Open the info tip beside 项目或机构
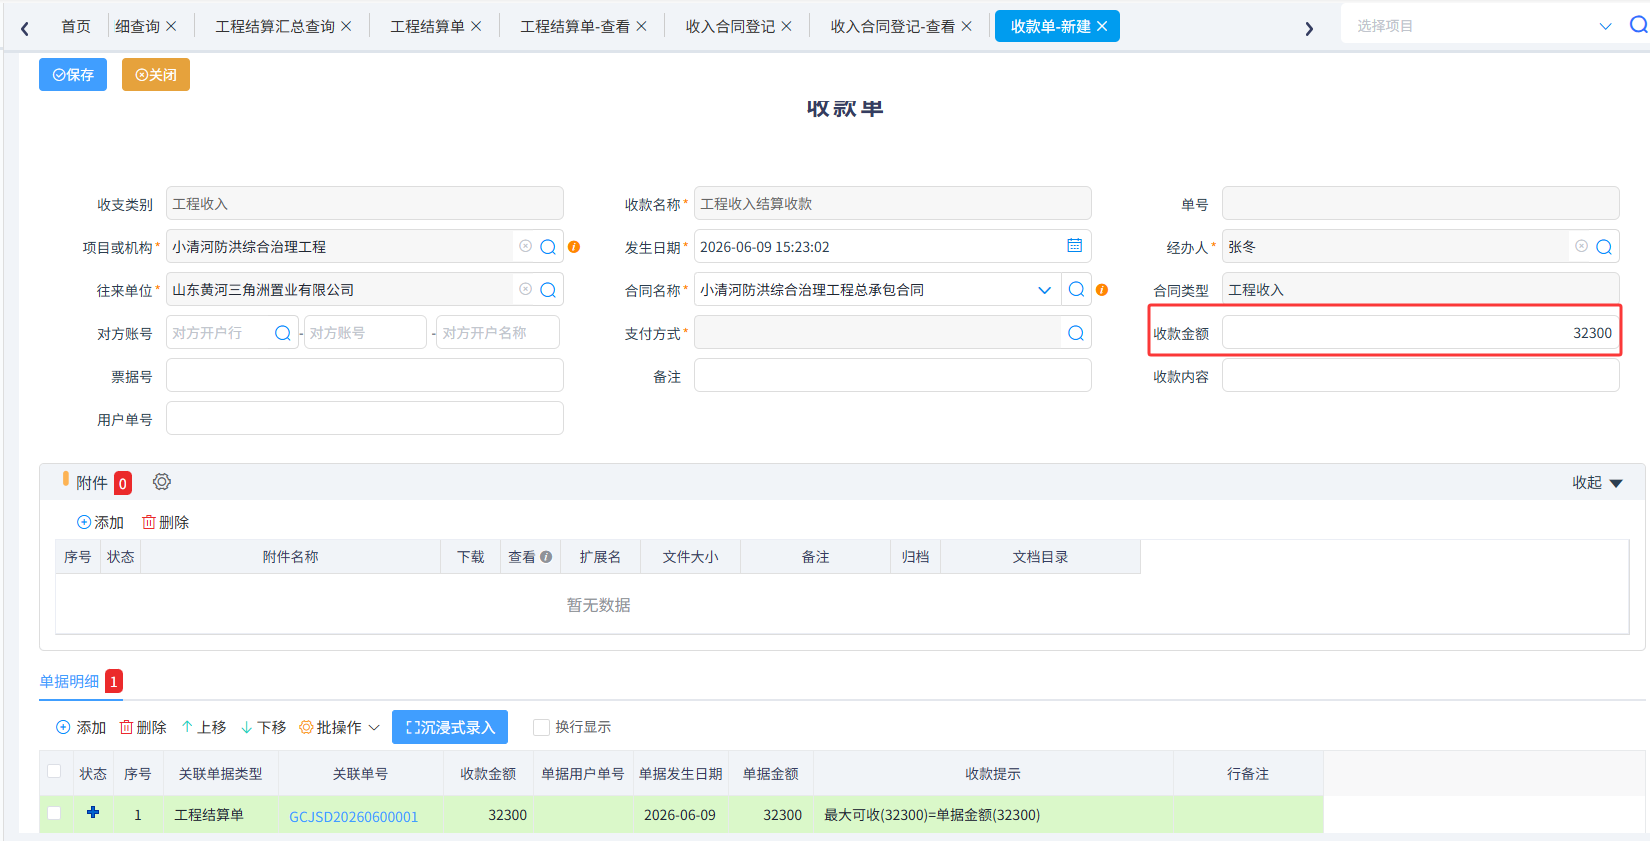This screenshot has width=1650, height=841. (574, 247)
